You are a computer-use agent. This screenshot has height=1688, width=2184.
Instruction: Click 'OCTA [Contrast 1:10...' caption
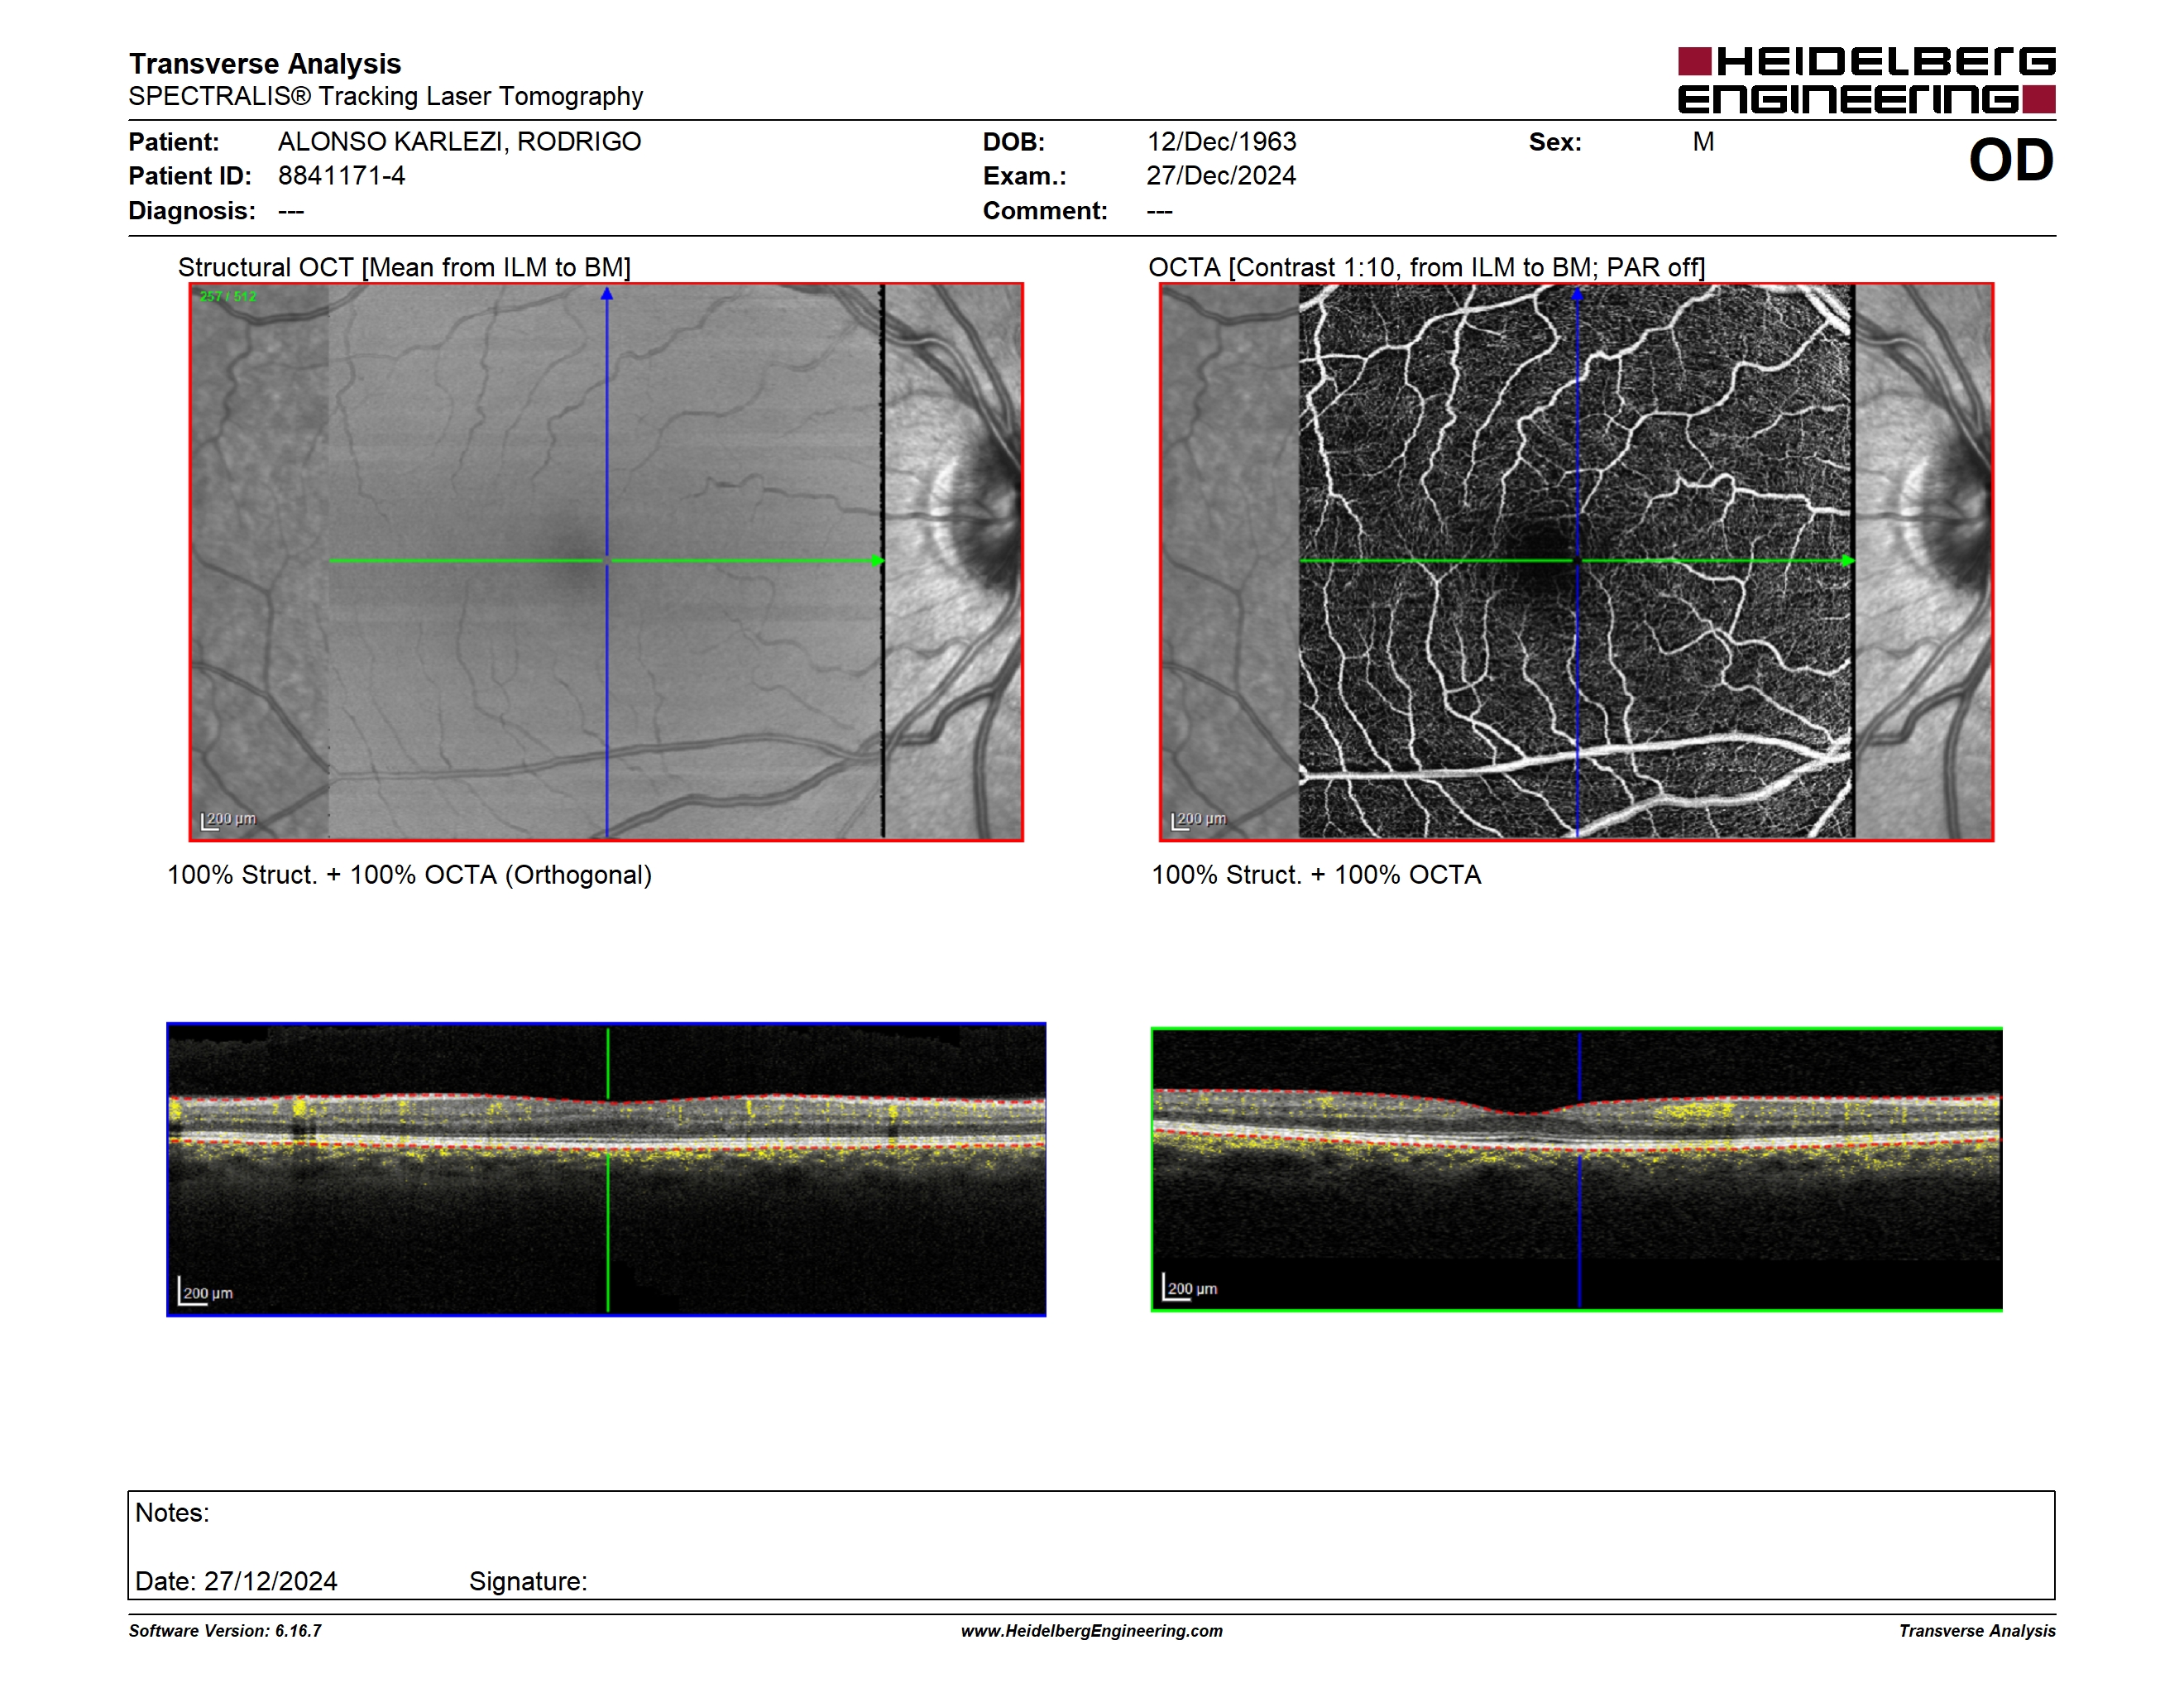pos(1427,268)
